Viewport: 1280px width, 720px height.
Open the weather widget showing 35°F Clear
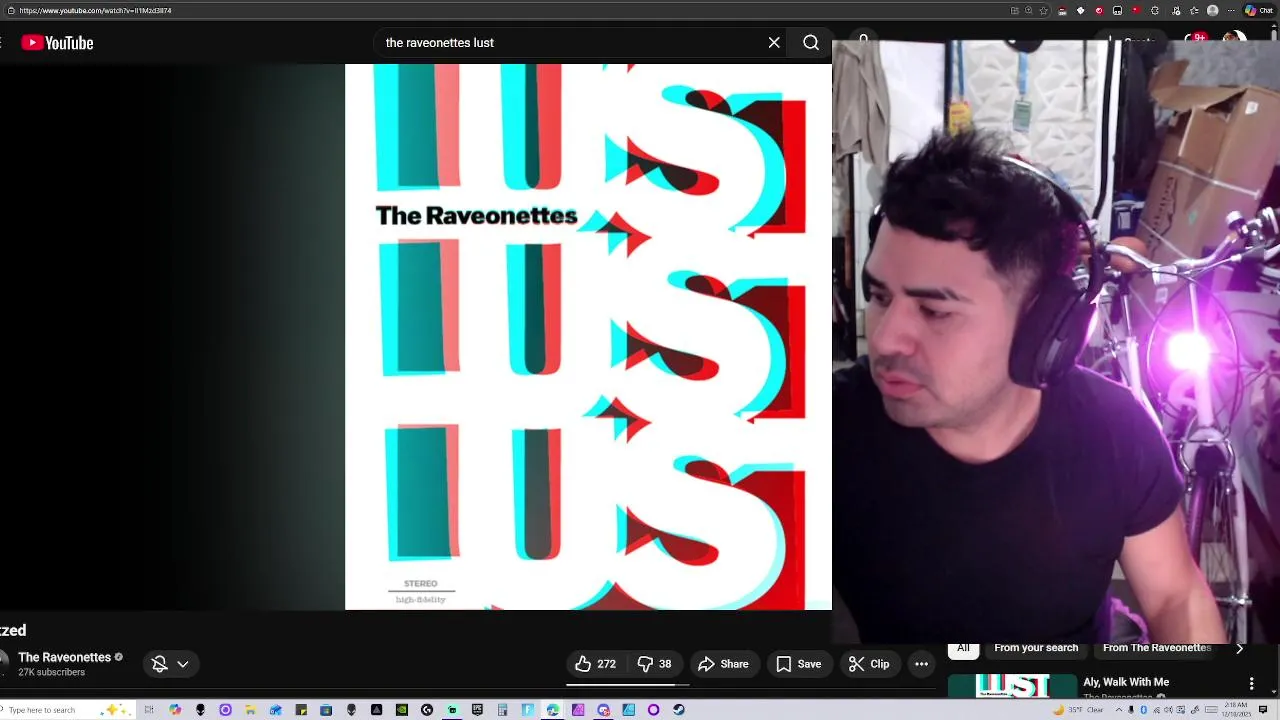tap(1078, 710)
